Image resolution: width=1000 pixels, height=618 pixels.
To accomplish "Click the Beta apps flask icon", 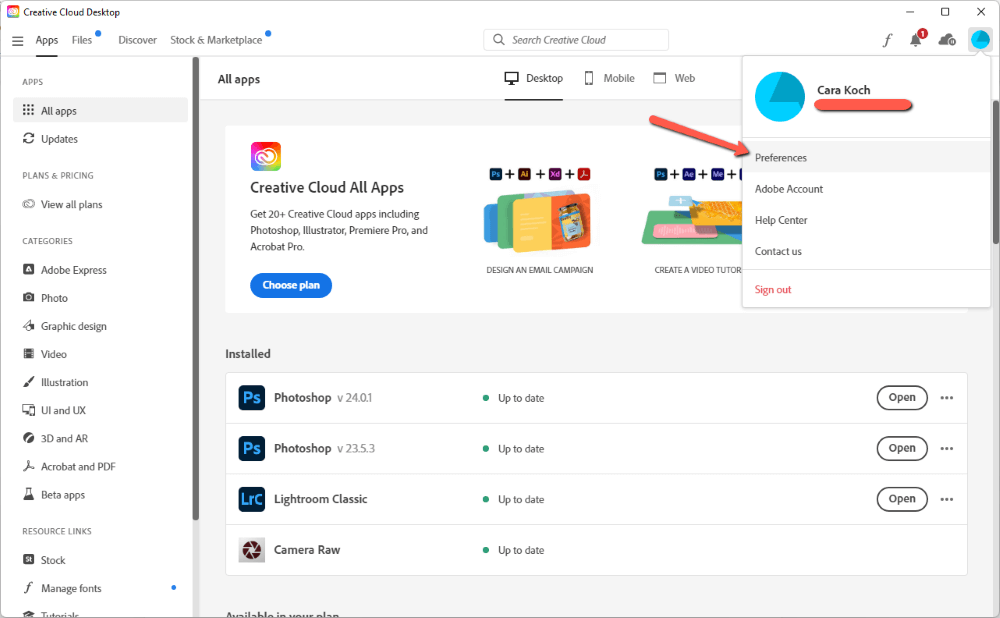I will pos(29,494).
